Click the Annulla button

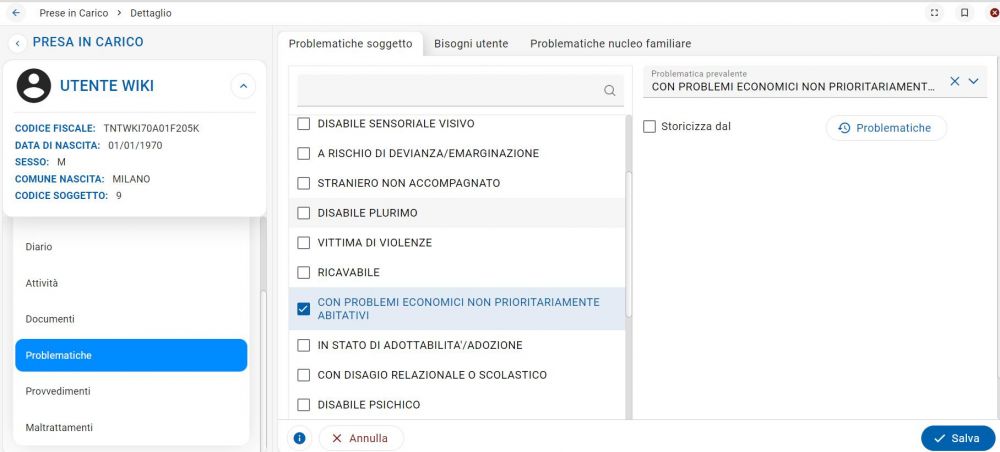coord(361,438)
